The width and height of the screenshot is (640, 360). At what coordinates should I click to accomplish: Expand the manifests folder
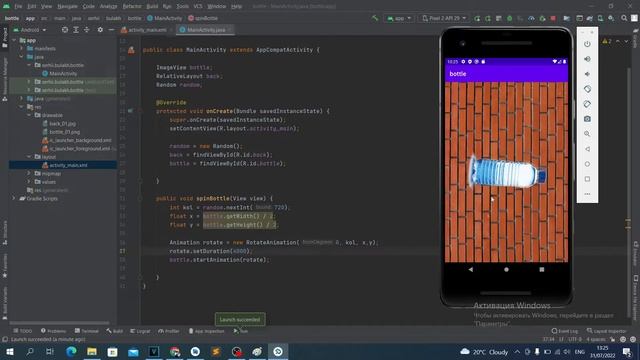(x=22, y=49)
